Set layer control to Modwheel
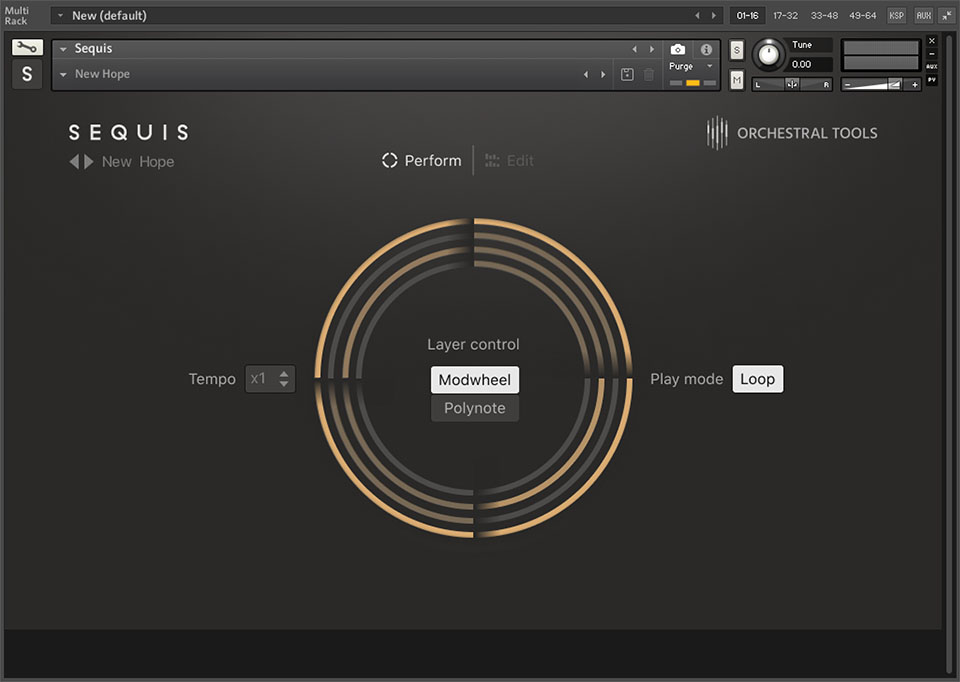Image resolution: width=960 pixels, height=682 pixels. coord(474,380)
